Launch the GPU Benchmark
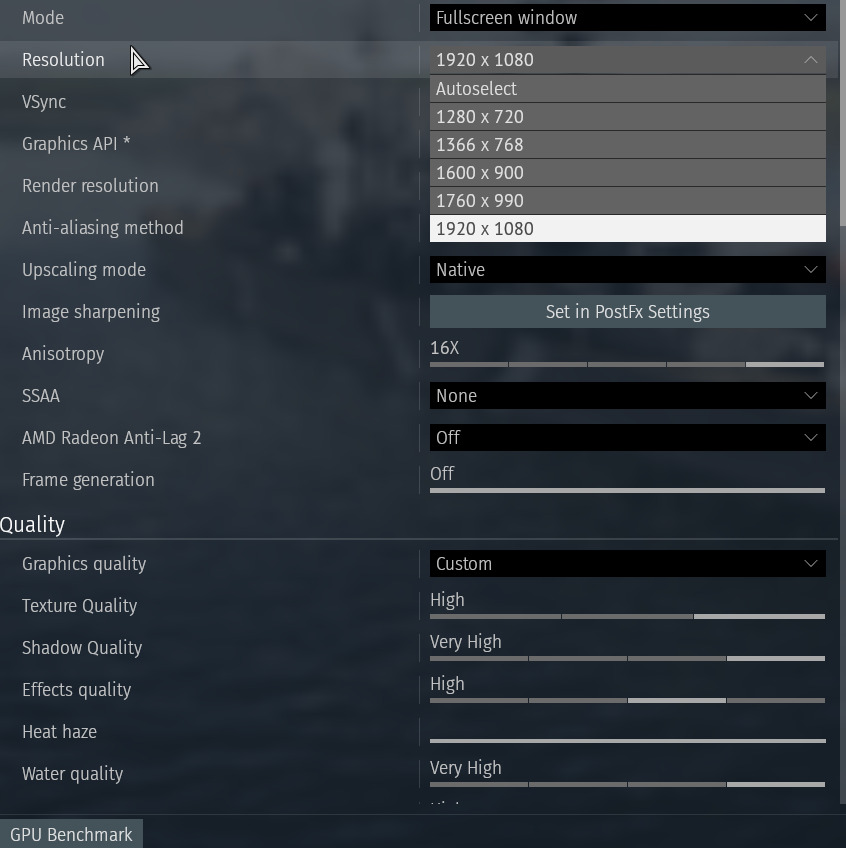This screenshot has width=846, height=848. click(71, 834)
